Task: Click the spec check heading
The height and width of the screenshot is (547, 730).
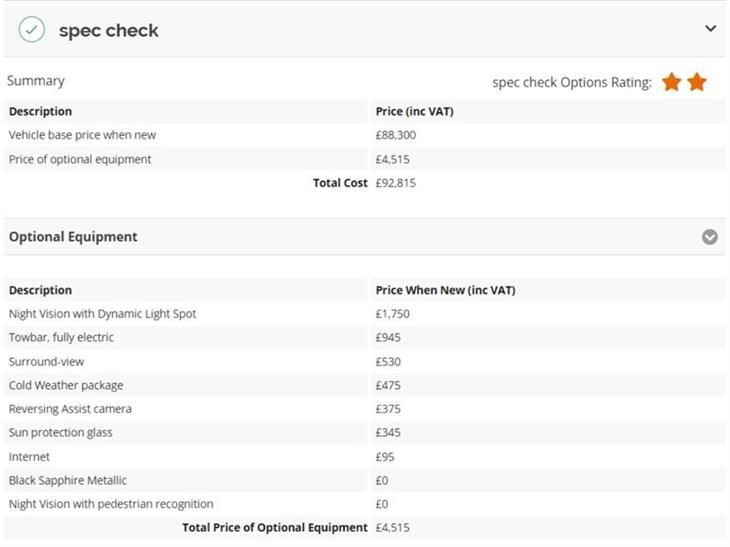Action: tap(108, 31)
